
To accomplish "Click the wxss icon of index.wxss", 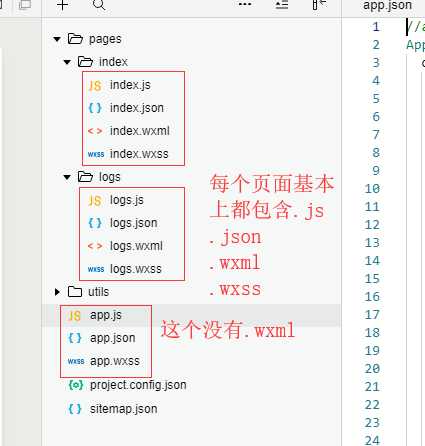I will 96,154.
